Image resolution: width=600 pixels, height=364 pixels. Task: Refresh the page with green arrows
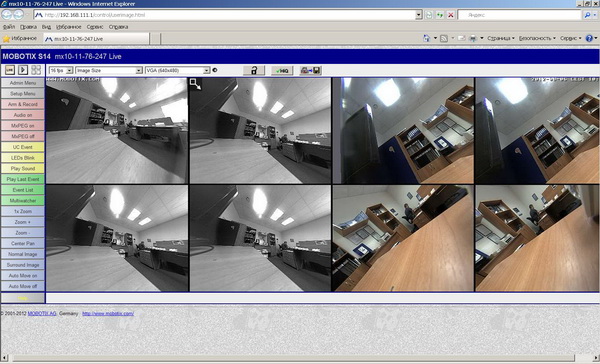440,15
